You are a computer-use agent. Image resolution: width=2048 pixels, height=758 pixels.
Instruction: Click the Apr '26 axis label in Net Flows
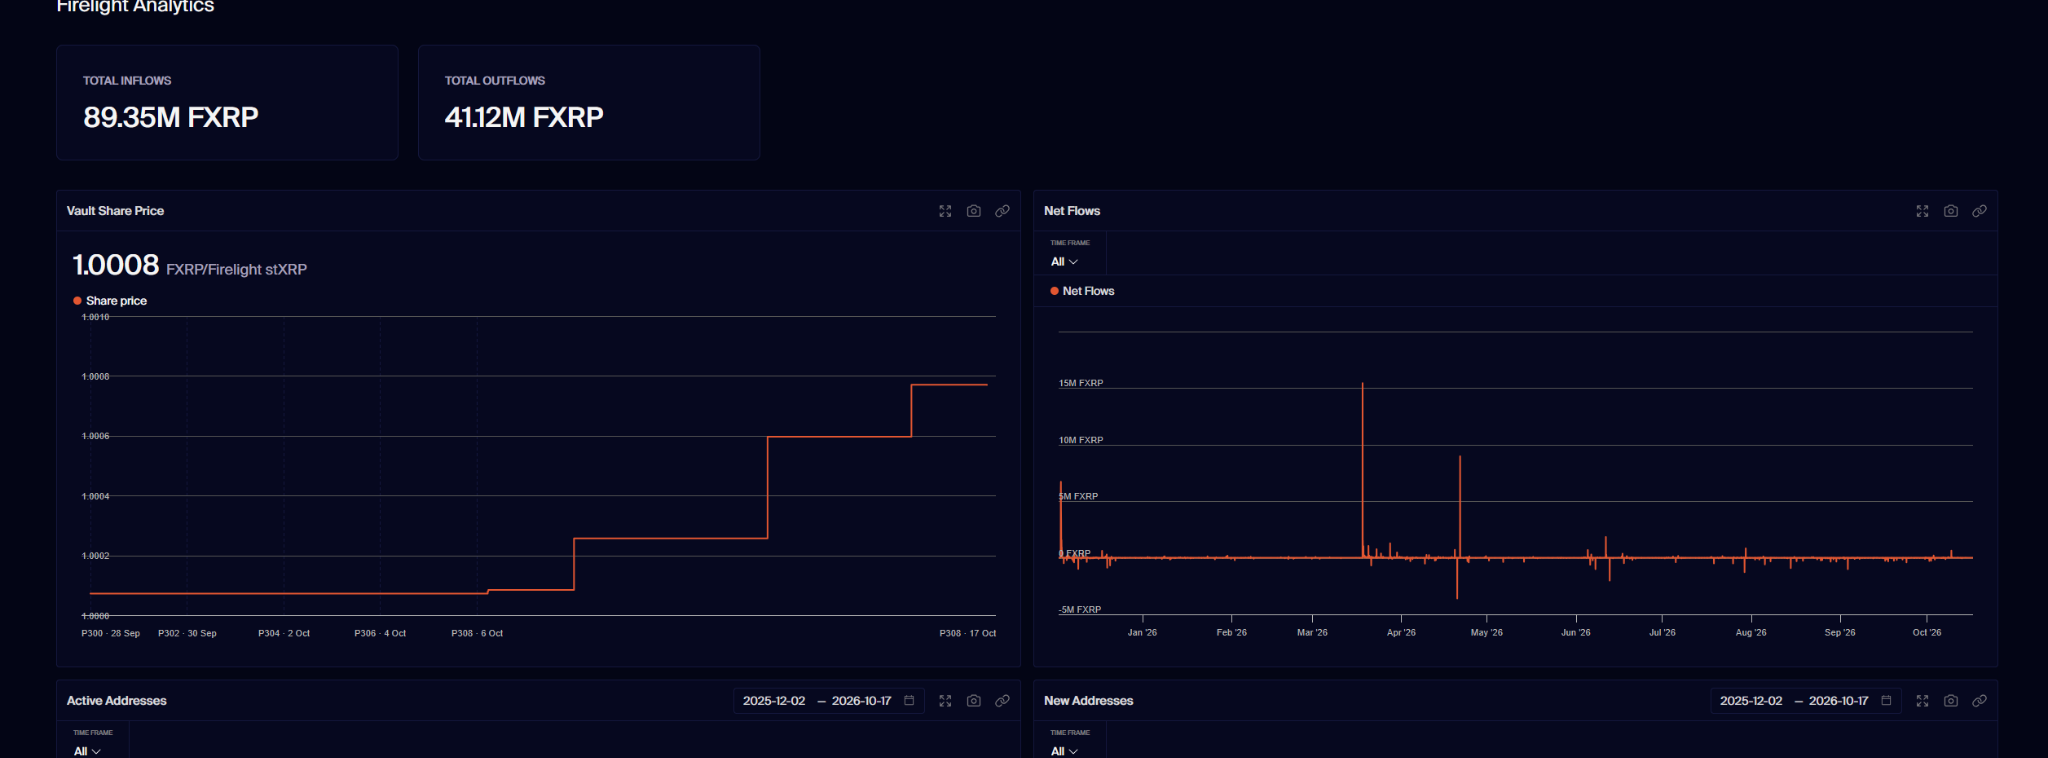pos(1401,632)
